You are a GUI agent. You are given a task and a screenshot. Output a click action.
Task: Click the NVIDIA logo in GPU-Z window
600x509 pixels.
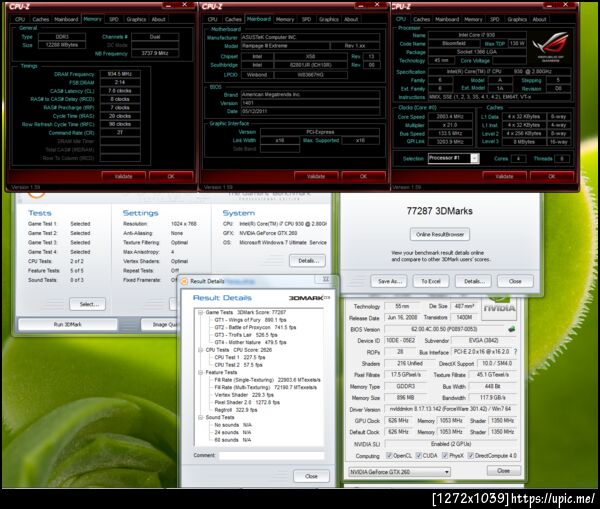499,307
